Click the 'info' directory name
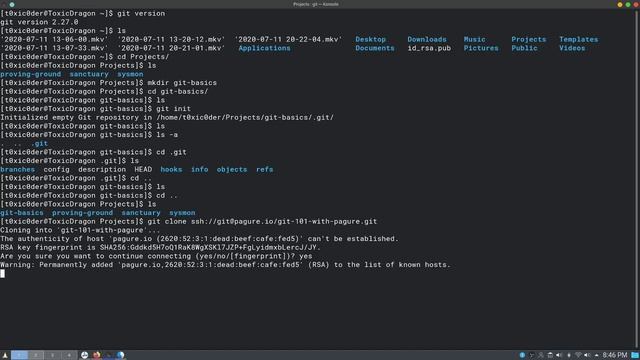 (x=200, y=169)
